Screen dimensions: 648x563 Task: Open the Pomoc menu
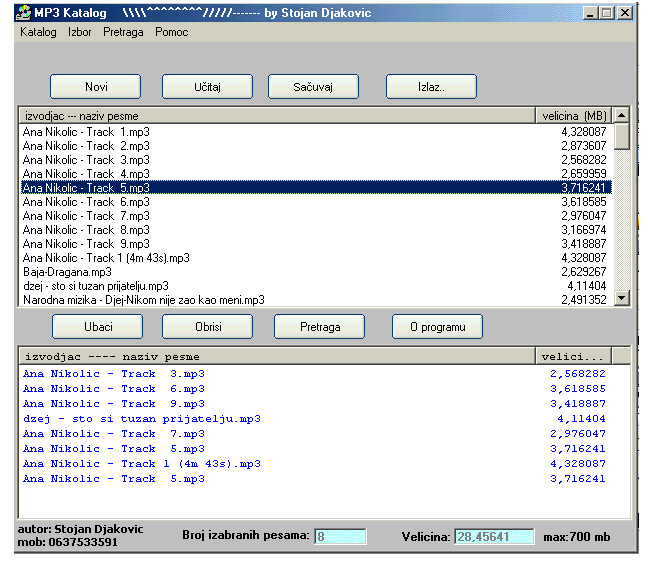click(172, 32)
